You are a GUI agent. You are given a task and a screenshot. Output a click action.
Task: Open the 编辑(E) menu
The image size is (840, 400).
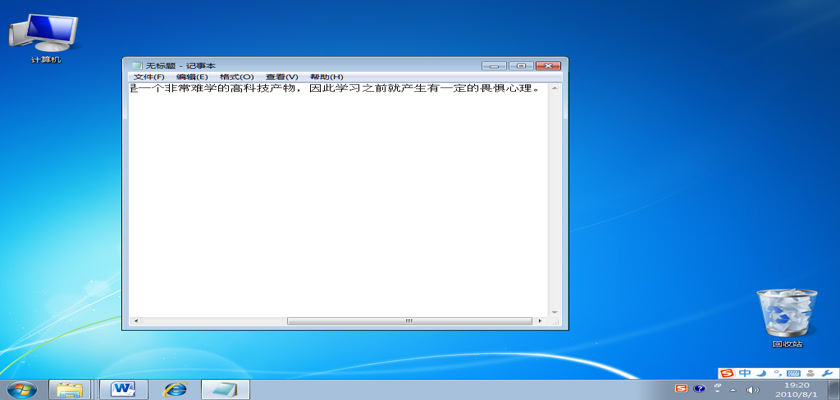pyautogui.click(x=192, y=77)
